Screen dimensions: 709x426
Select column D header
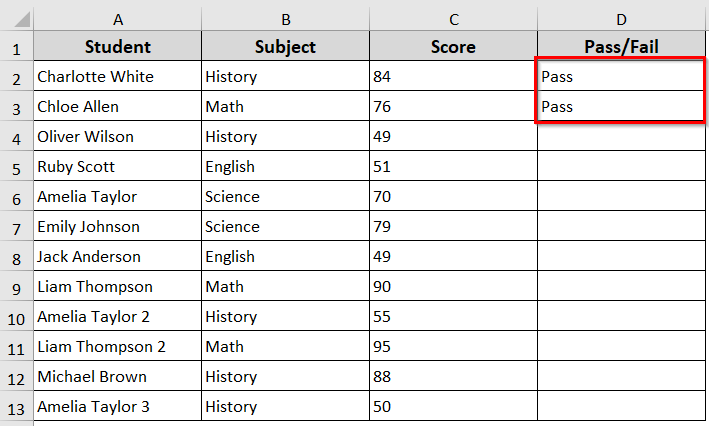[621, 19]
